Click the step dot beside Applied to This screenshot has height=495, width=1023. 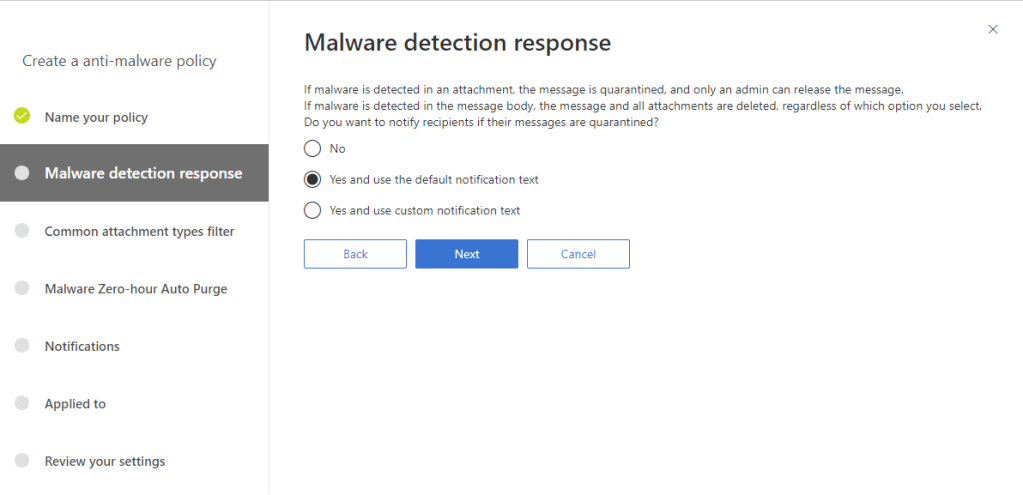tap(22, 404)
